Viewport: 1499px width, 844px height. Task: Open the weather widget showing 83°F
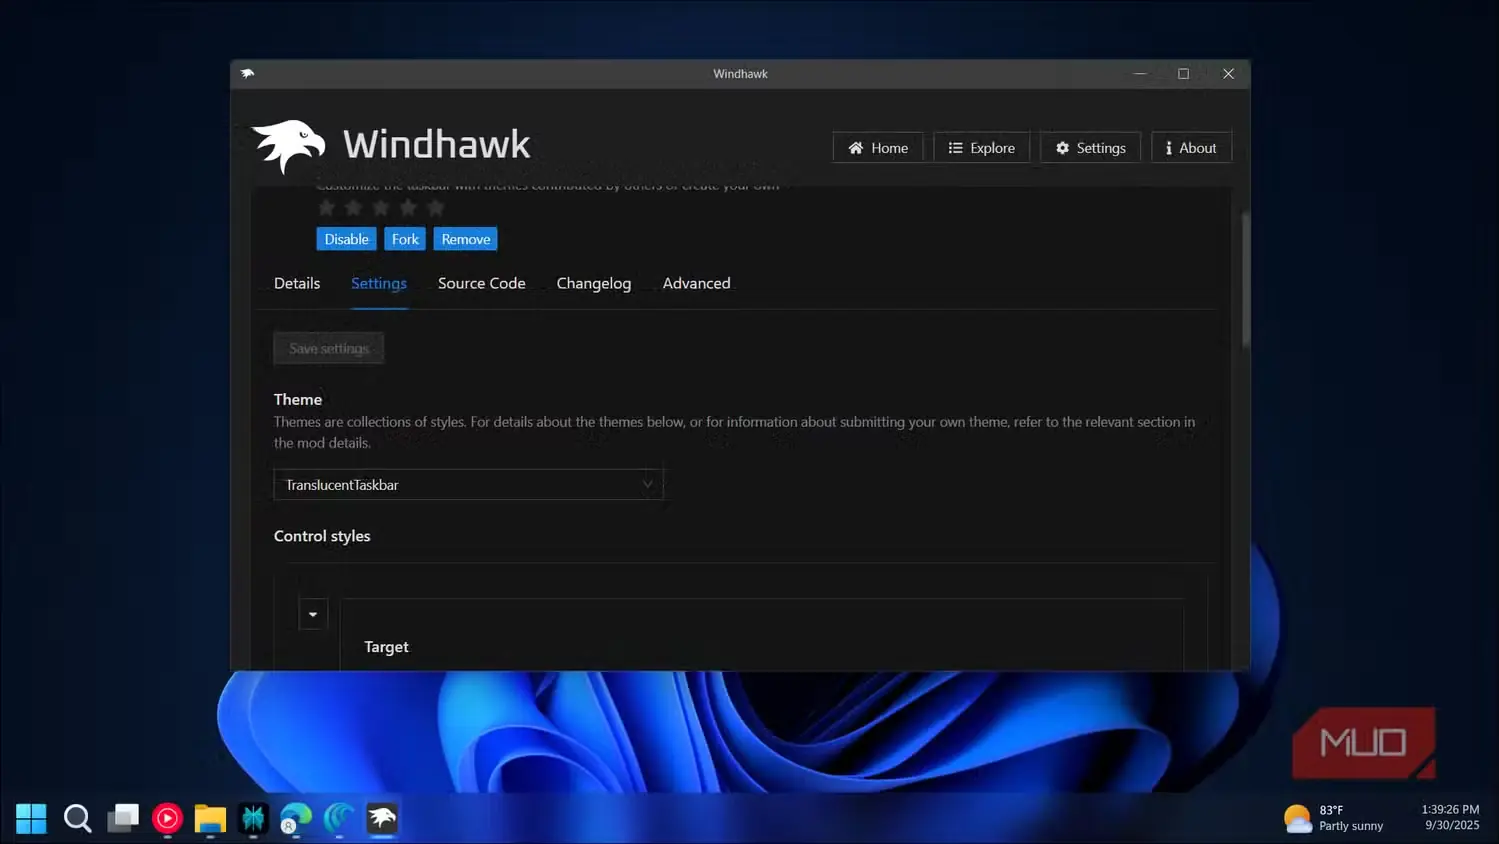[1334, 818]
